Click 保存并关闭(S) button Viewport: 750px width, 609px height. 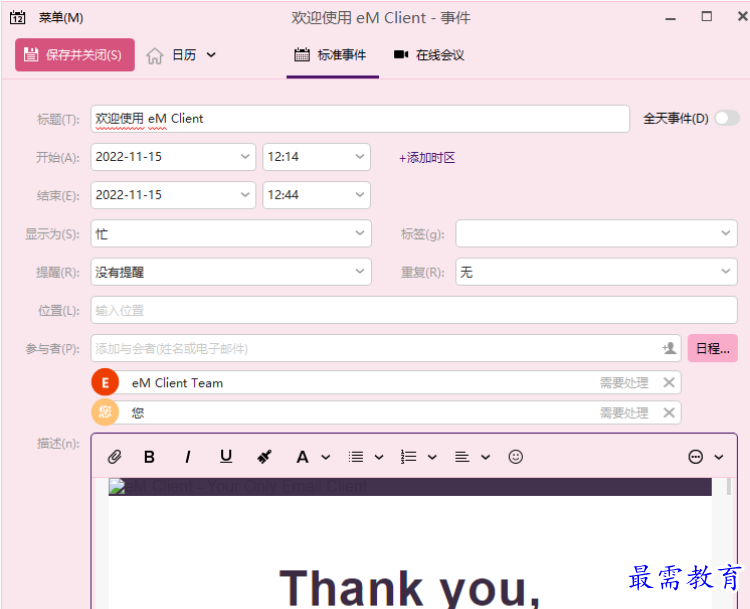click(x=75, y=55)
